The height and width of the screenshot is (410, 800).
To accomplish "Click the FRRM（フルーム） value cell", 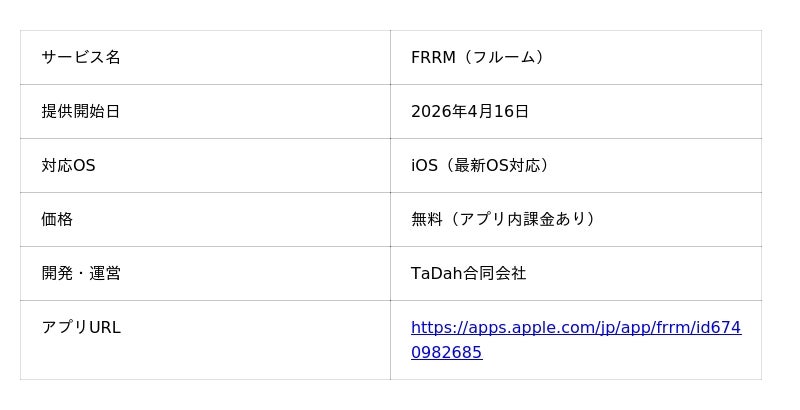I will tap(479, 58).
